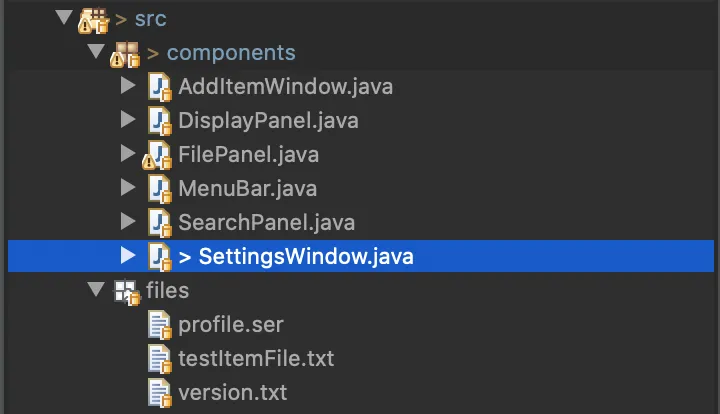Click the MenuBar.java file icon
Screen dimensions: 720x414
159,189
